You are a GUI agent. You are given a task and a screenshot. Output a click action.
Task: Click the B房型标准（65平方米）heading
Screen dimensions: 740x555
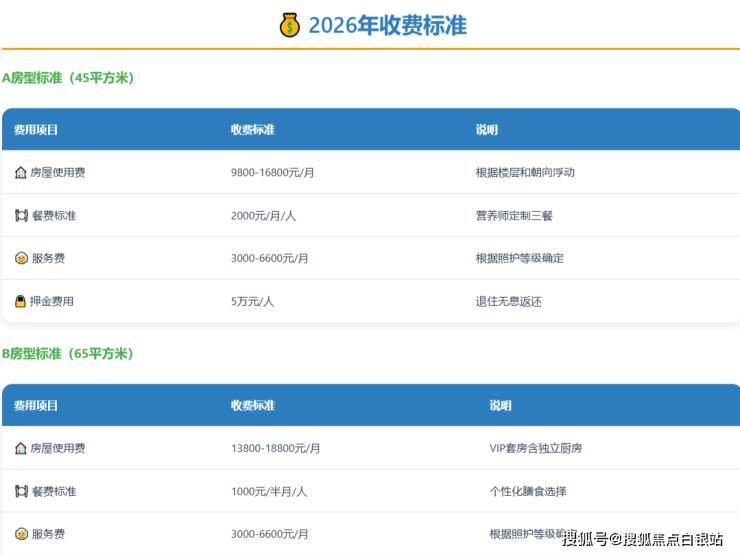(68, 354)
